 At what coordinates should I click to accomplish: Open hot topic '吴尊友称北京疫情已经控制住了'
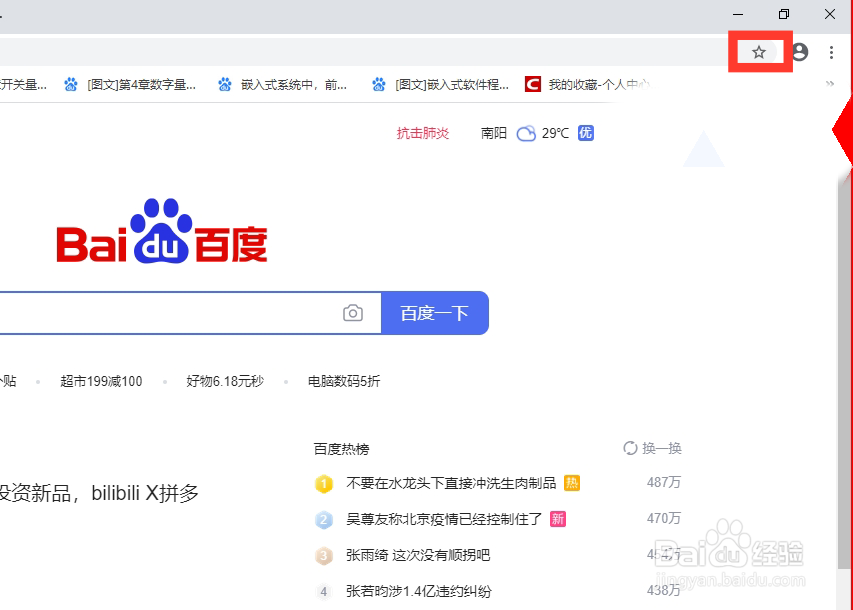click(444, 519)
